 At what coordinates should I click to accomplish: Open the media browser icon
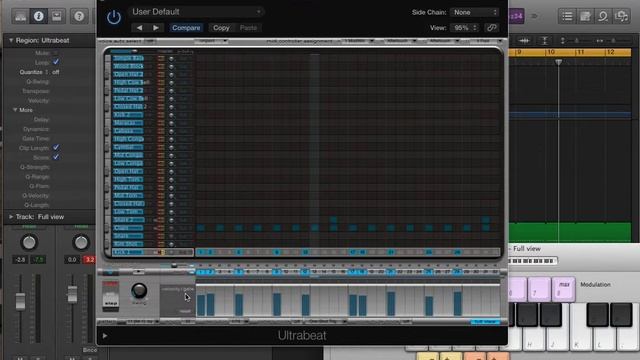click(x=621, y=16)
